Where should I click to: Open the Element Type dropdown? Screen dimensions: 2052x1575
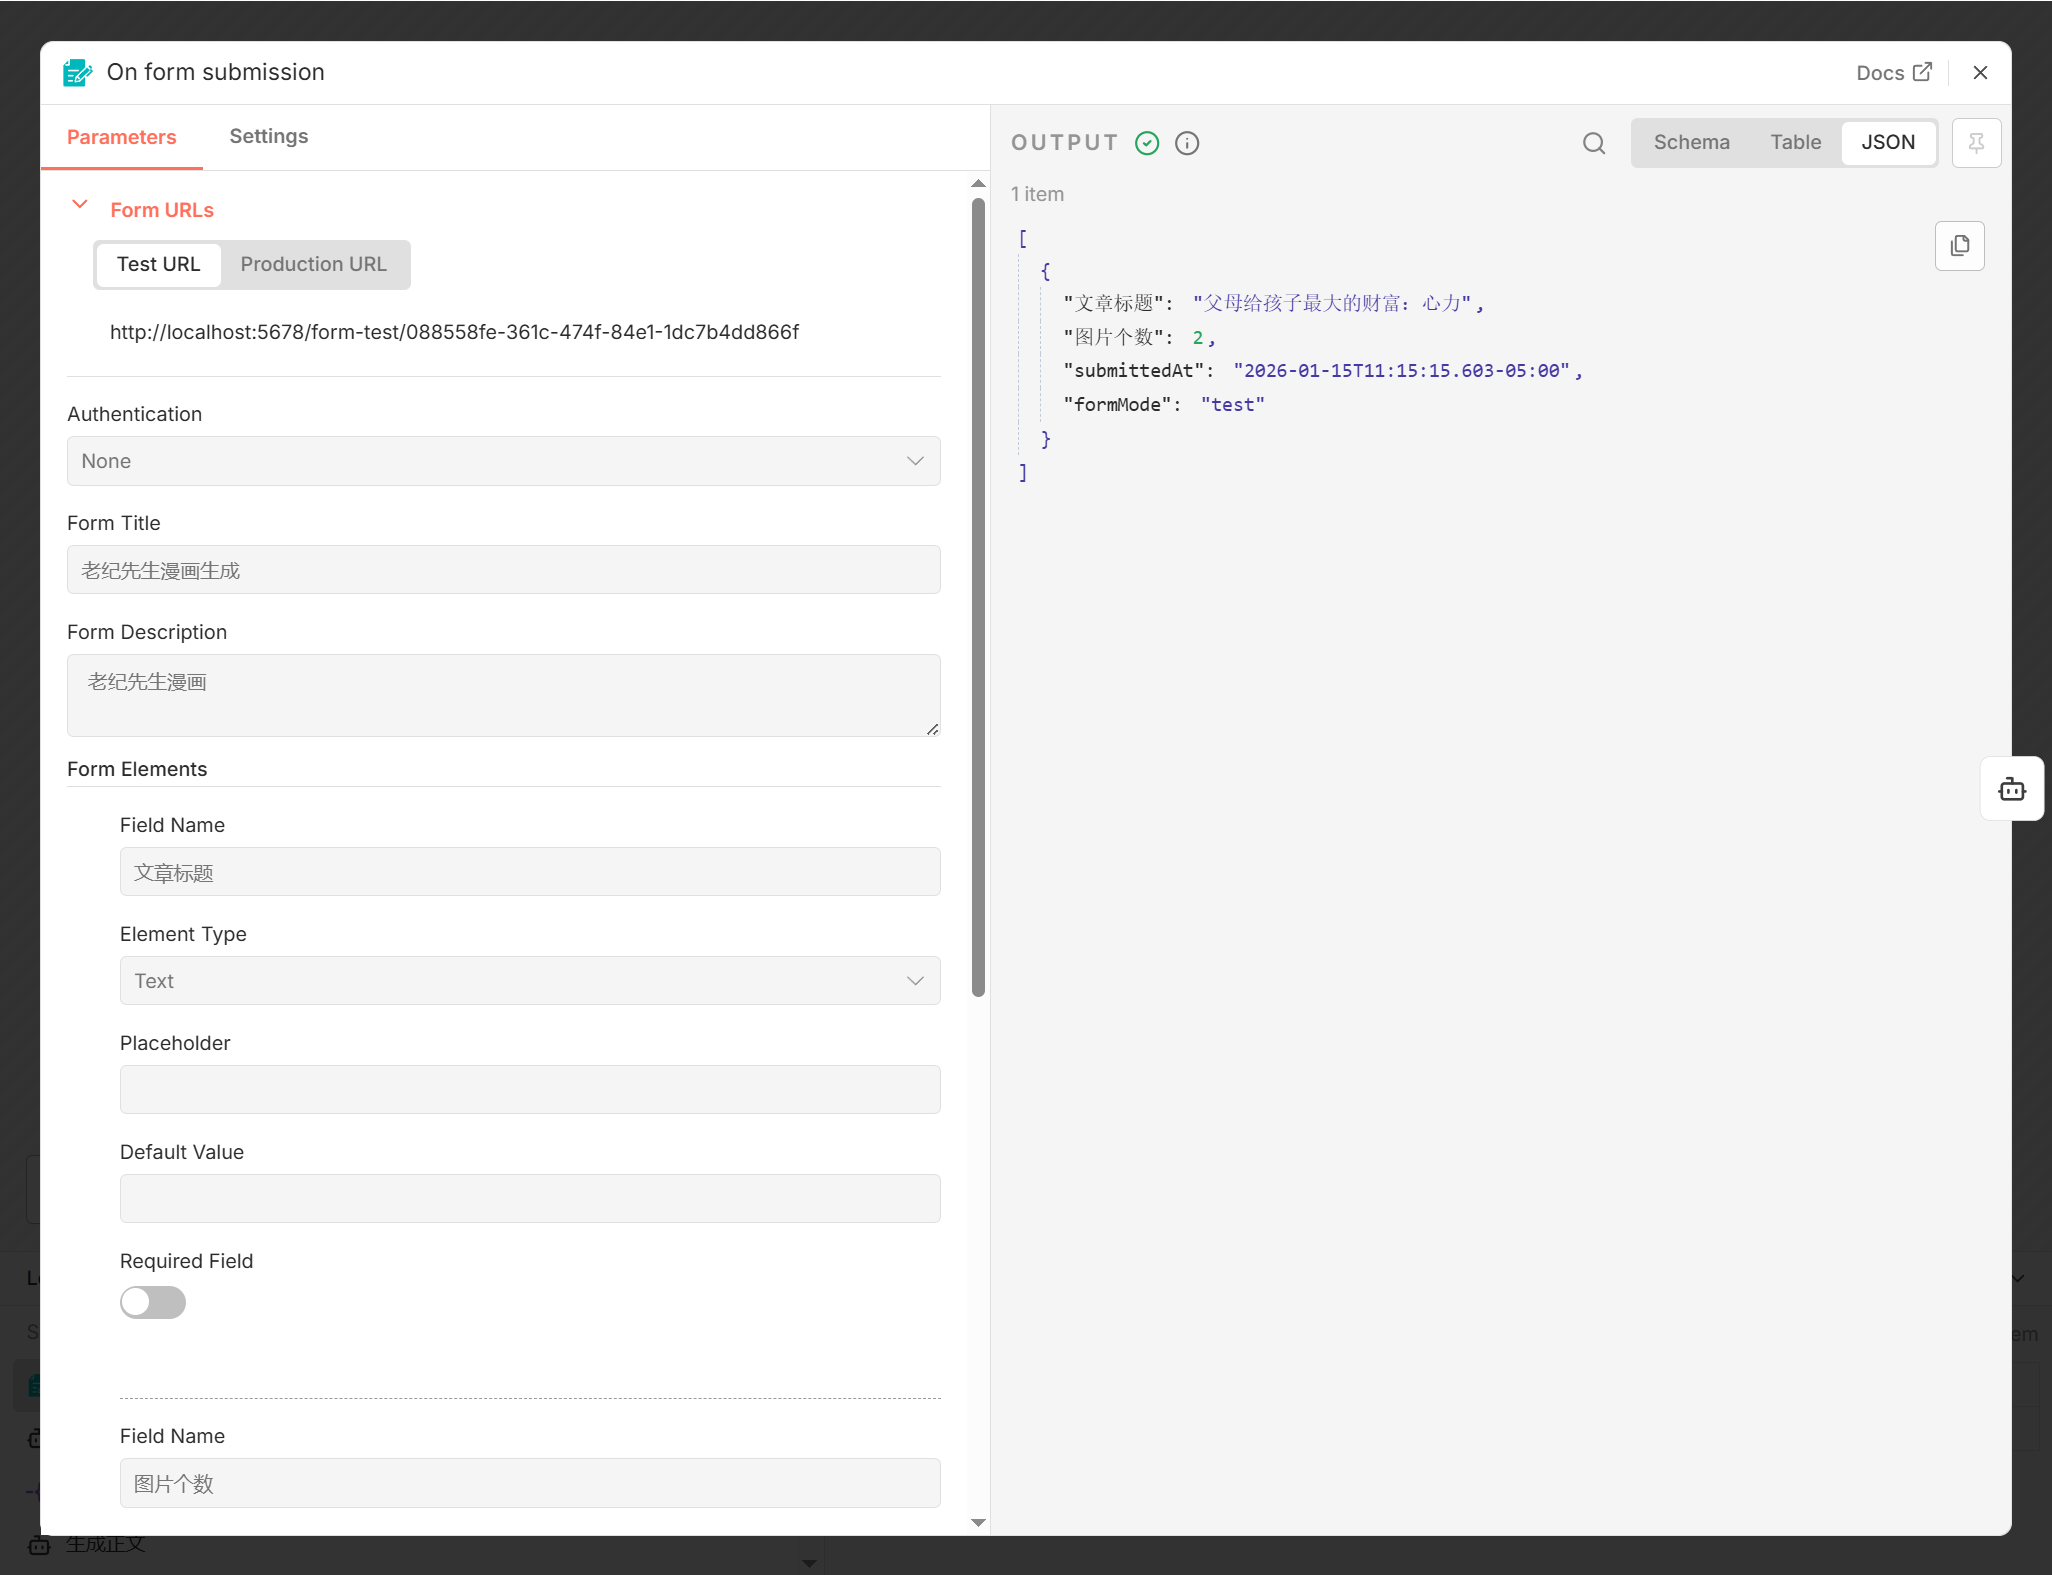(529, 981)
